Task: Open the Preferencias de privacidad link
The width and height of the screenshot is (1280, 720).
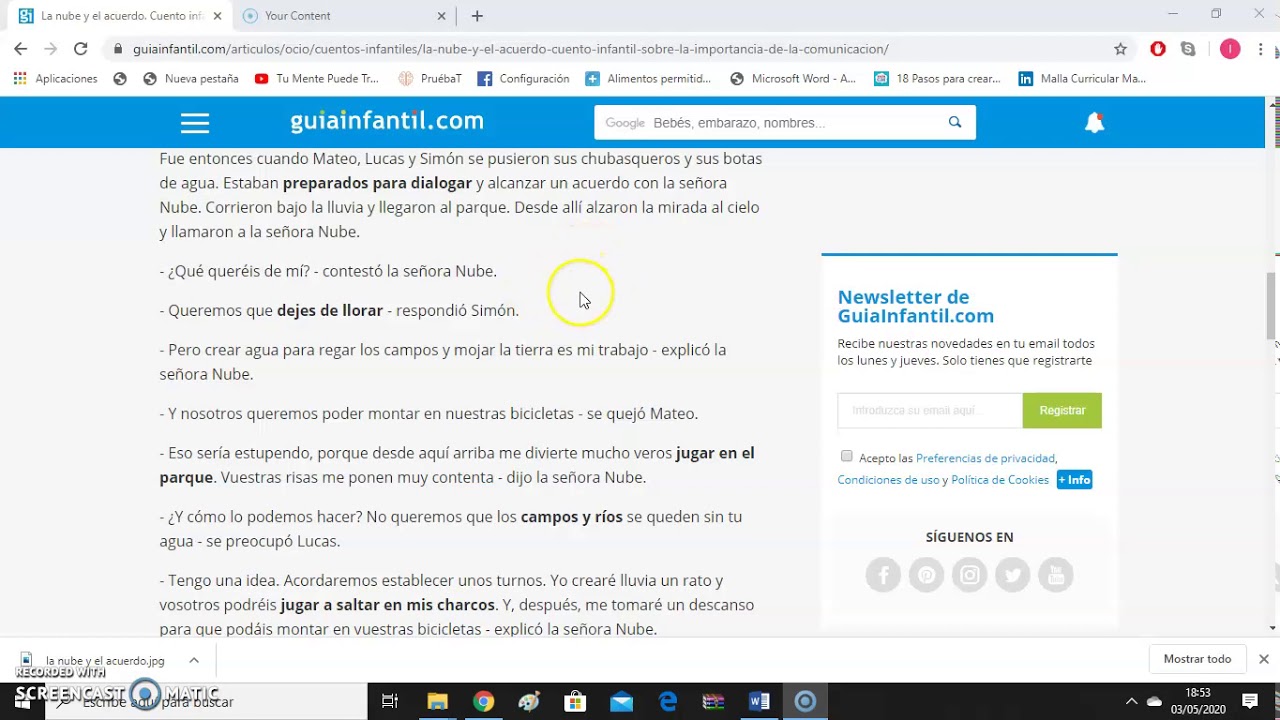Action: (x=985, y=458)
